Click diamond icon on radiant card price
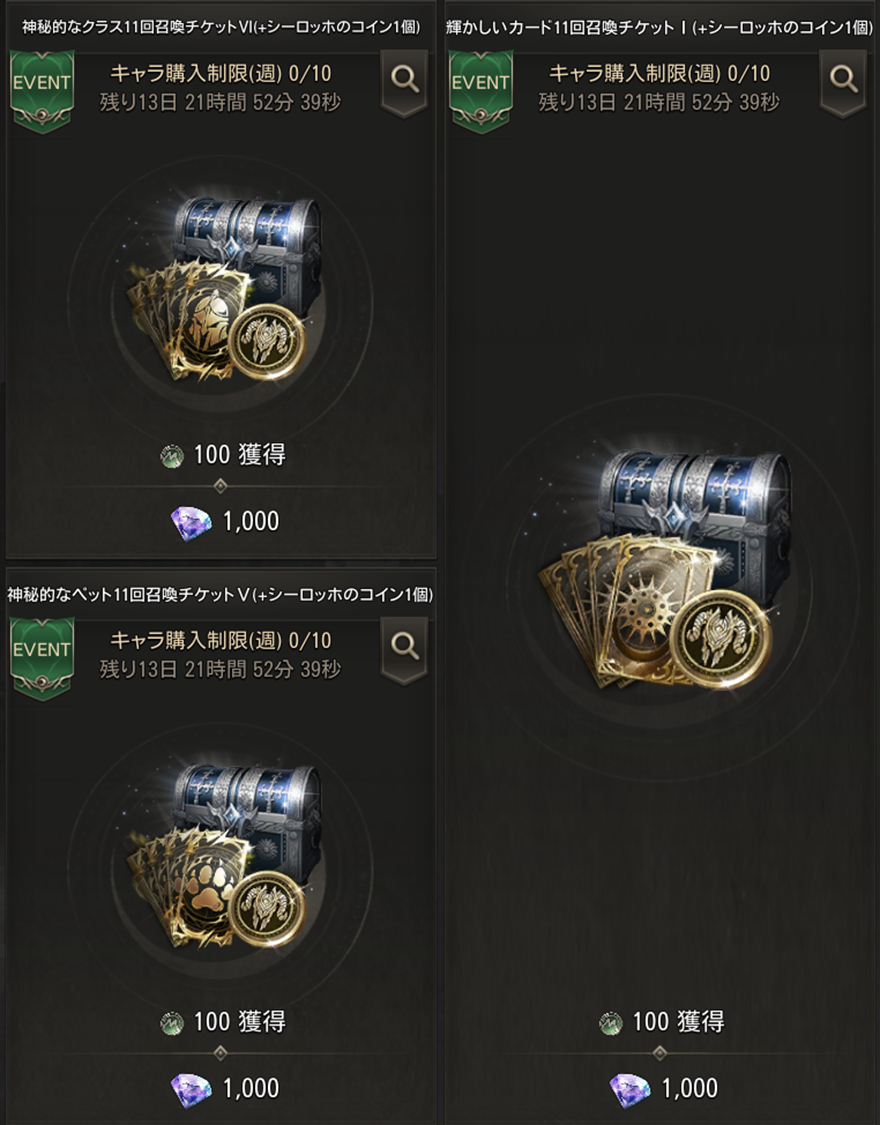The width and height of the screenshot is (880, 1125). tap(630, 1090)
